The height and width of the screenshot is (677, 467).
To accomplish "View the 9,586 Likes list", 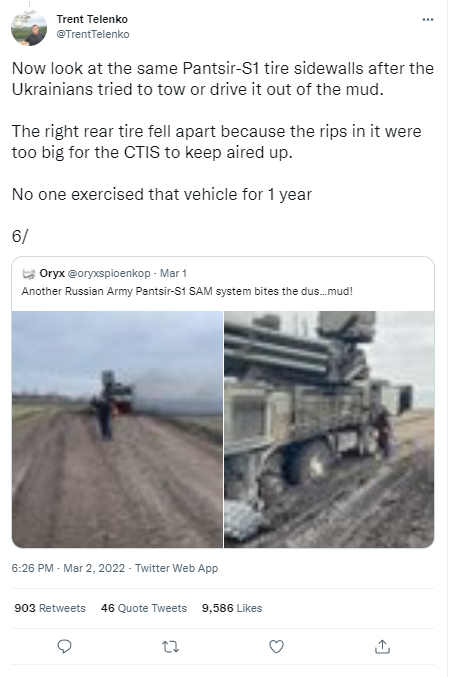I will point(232,608).
